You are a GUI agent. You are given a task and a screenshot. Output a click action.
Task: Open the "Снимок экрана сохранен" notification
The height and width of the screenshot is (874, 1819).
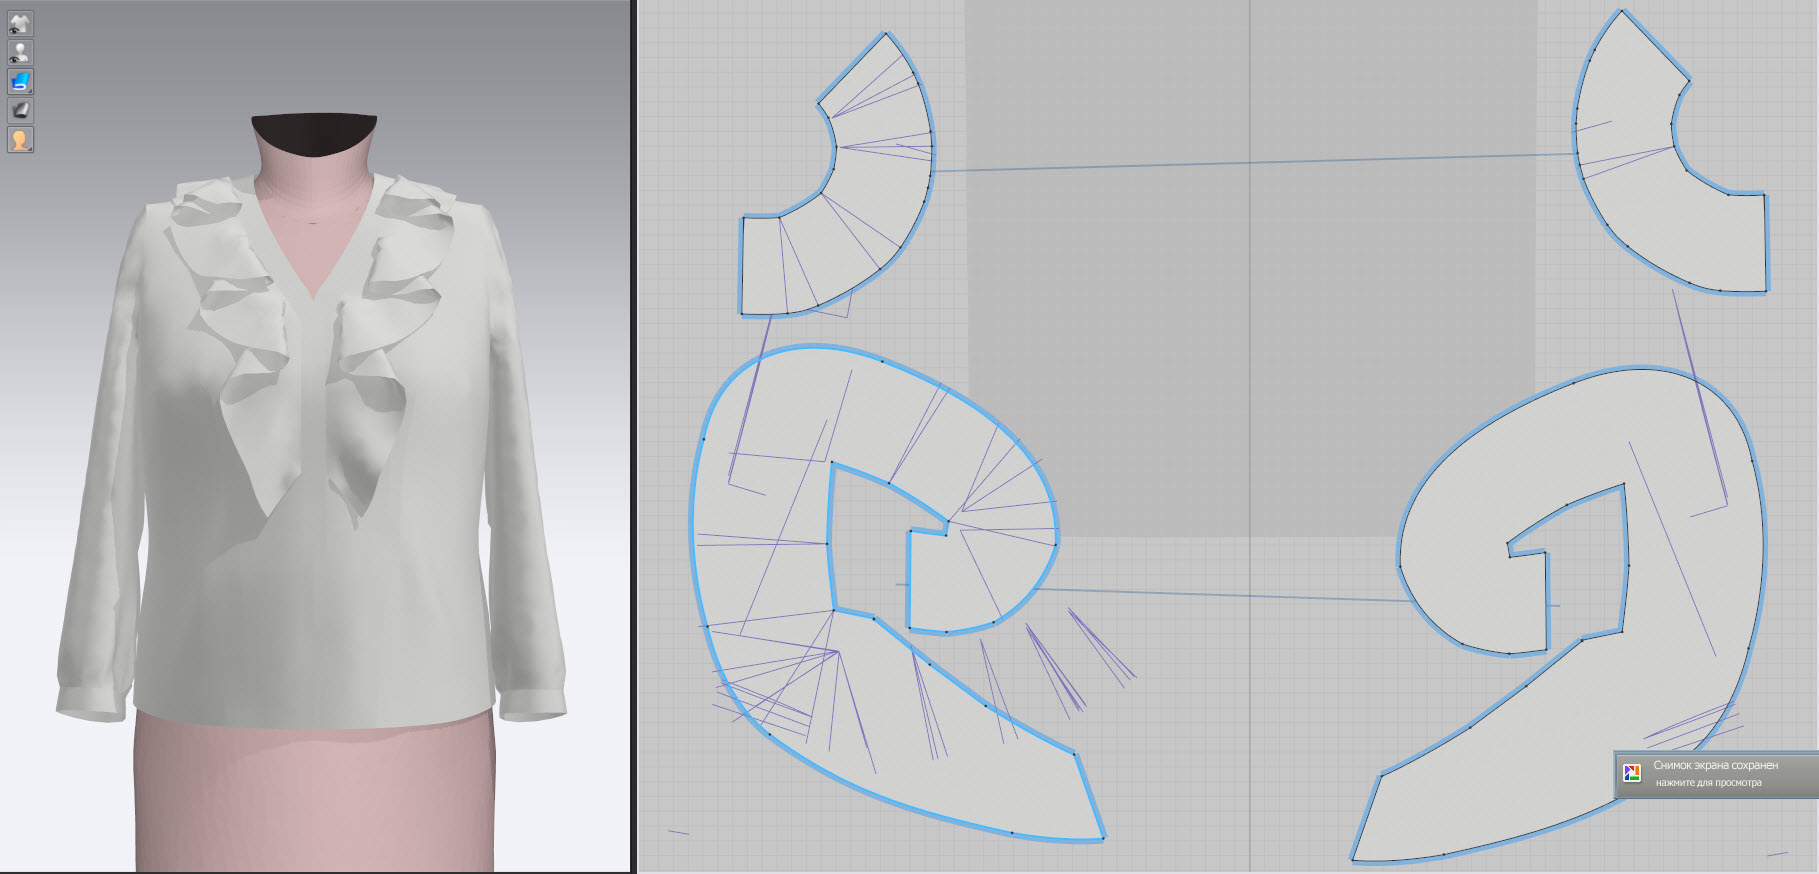[1716, 774]
